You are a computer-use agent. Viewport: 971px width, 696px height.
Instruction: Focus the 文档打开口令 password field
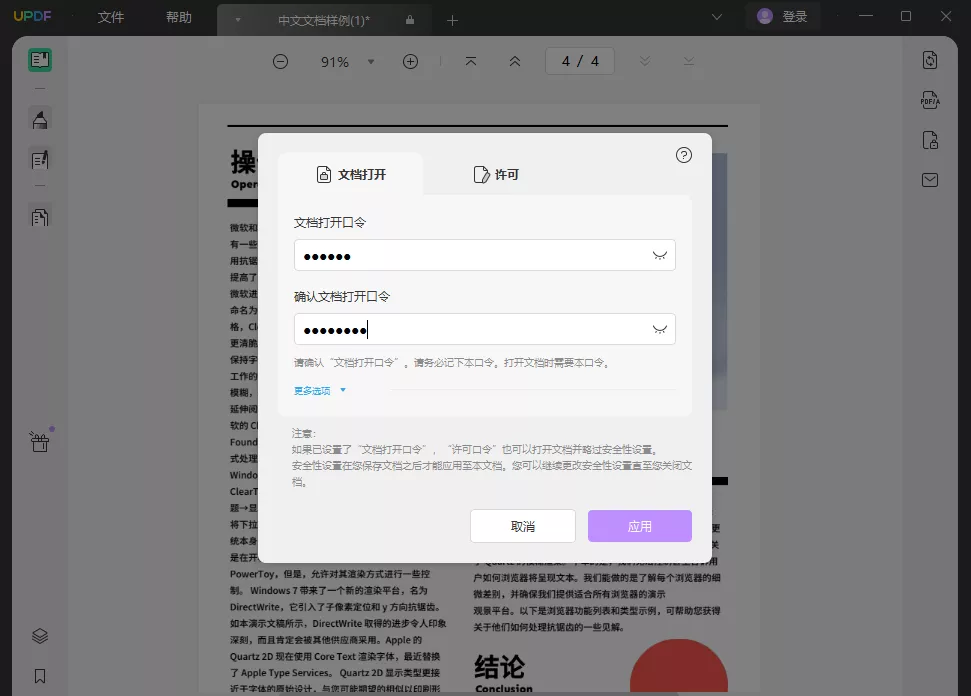click(x=484, y=255)
